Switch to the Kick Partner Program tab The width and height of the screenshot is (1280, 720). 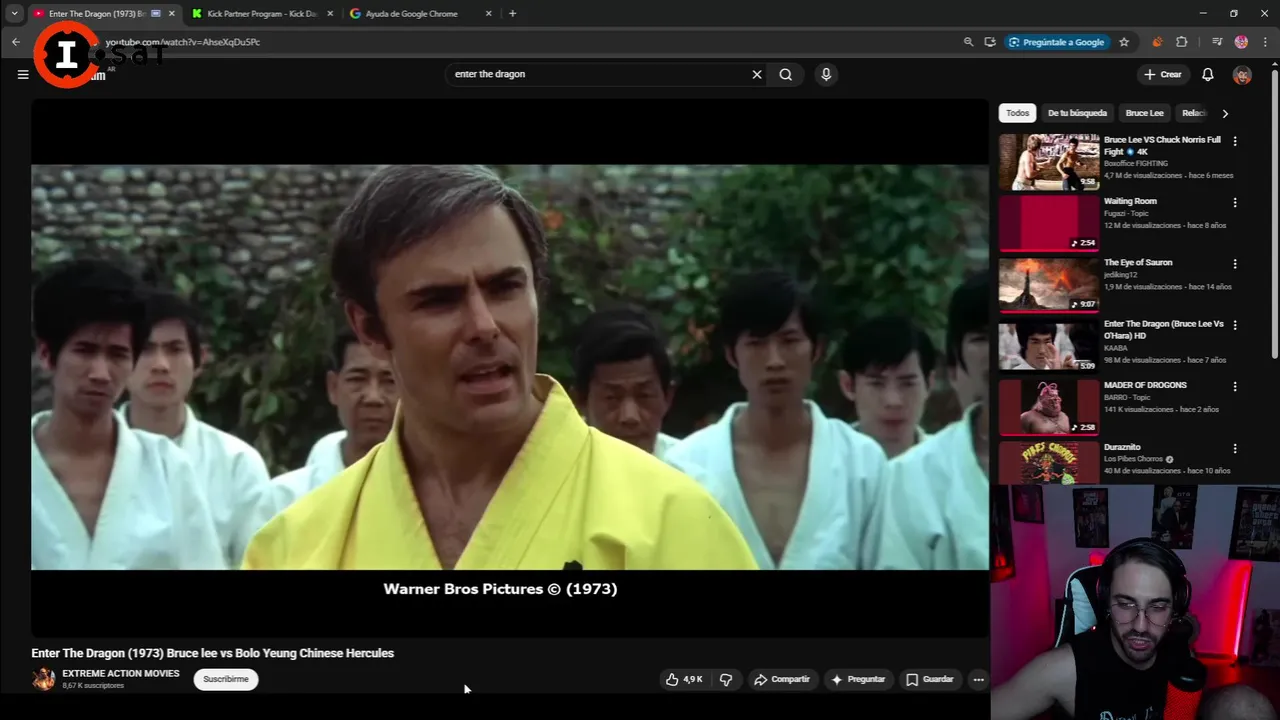pos(261,14)
